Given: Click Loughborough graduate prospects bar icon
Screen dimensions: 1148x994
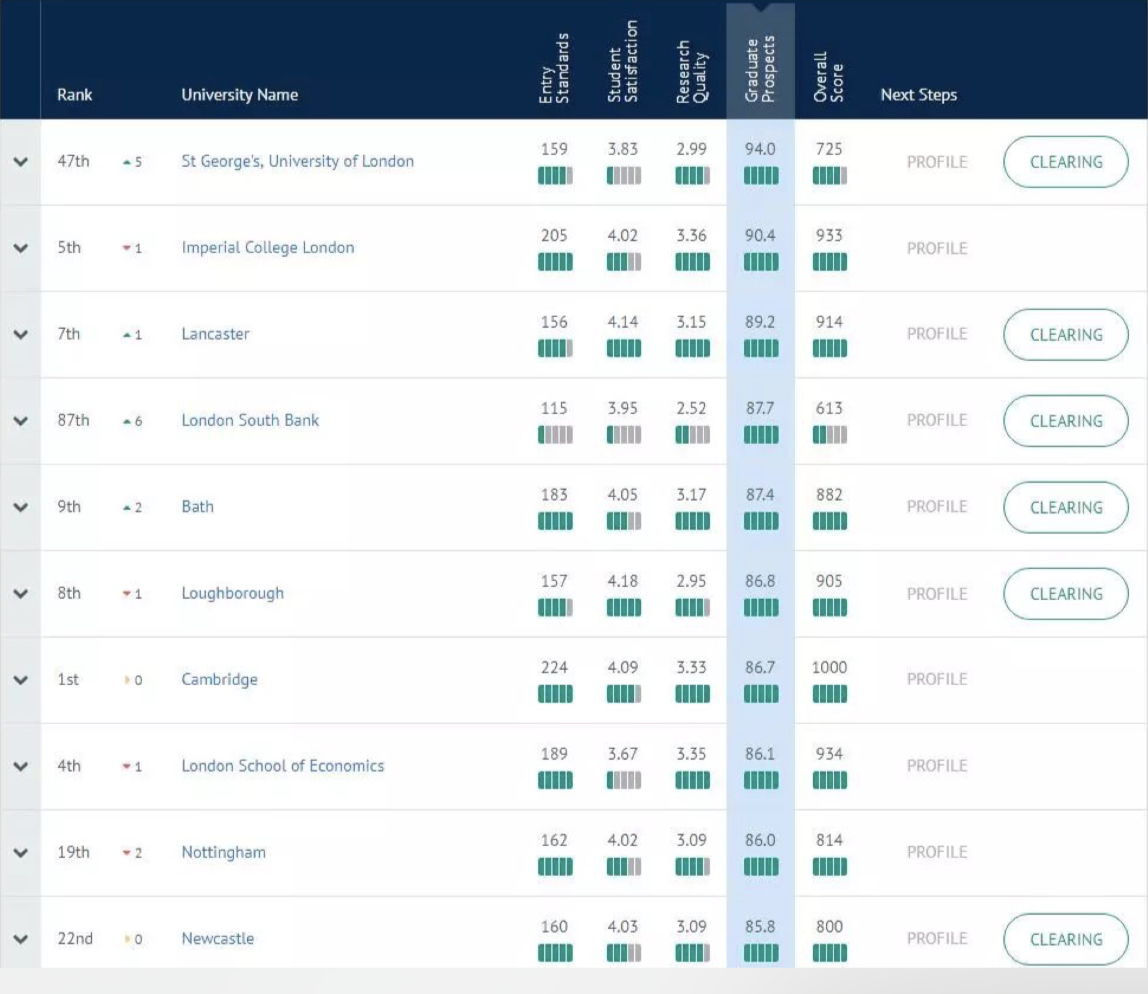Looking at the screenshot, I should pos(761,608).
